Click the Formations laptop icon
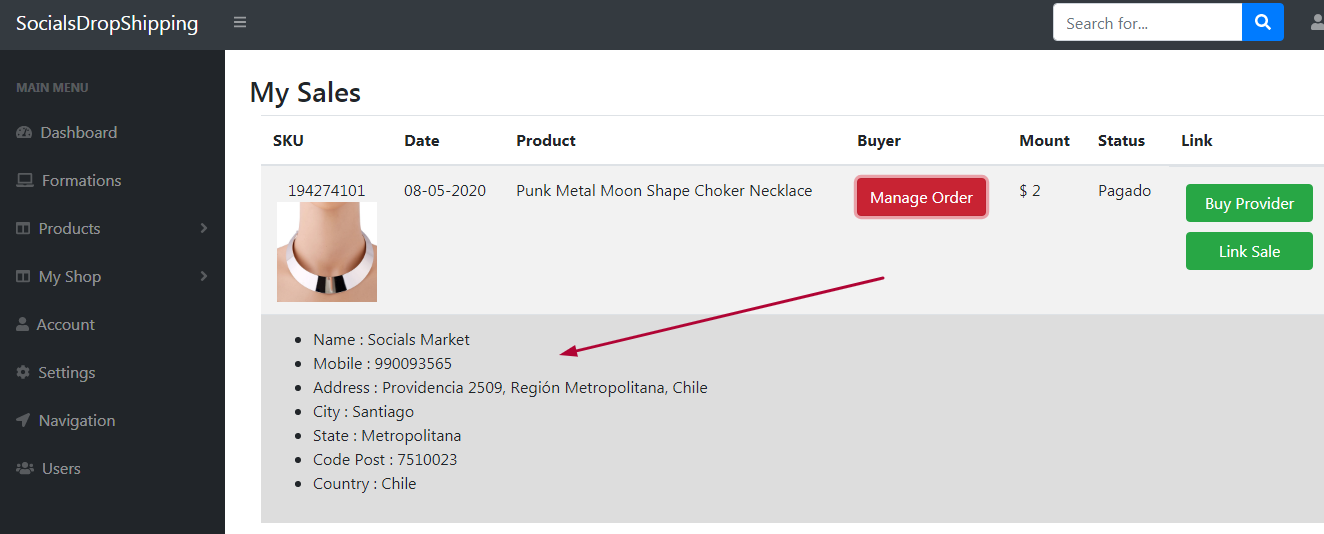 pos(25,181)
